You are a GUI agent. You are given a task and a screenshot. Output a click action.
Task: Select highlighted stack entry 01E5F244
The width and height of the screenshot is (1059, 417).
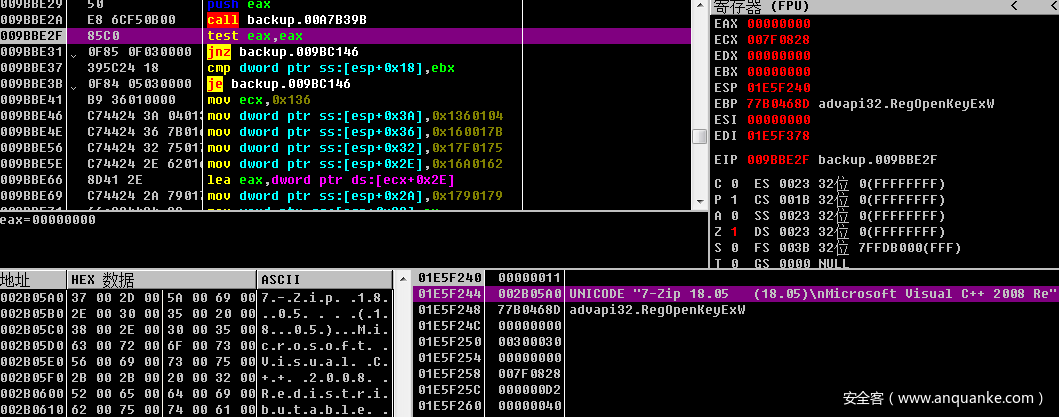(x=735, y=294)
